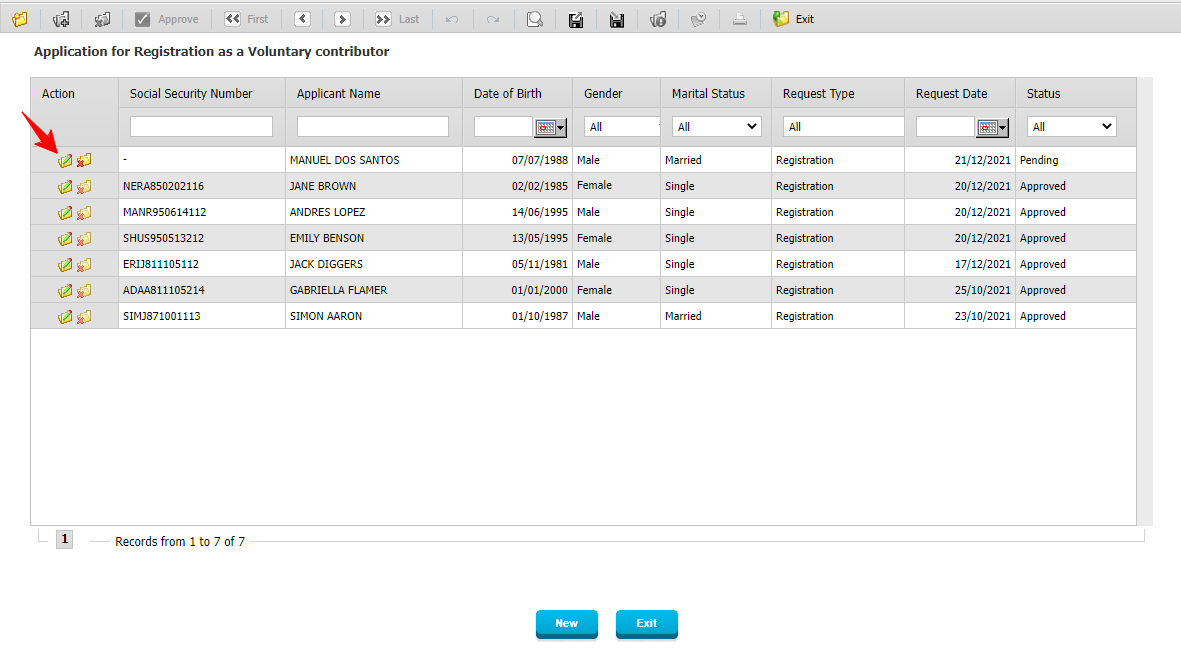The image size is (1181, 655).
Task: Sort by the Request Type column header
Action: (819, 93)
